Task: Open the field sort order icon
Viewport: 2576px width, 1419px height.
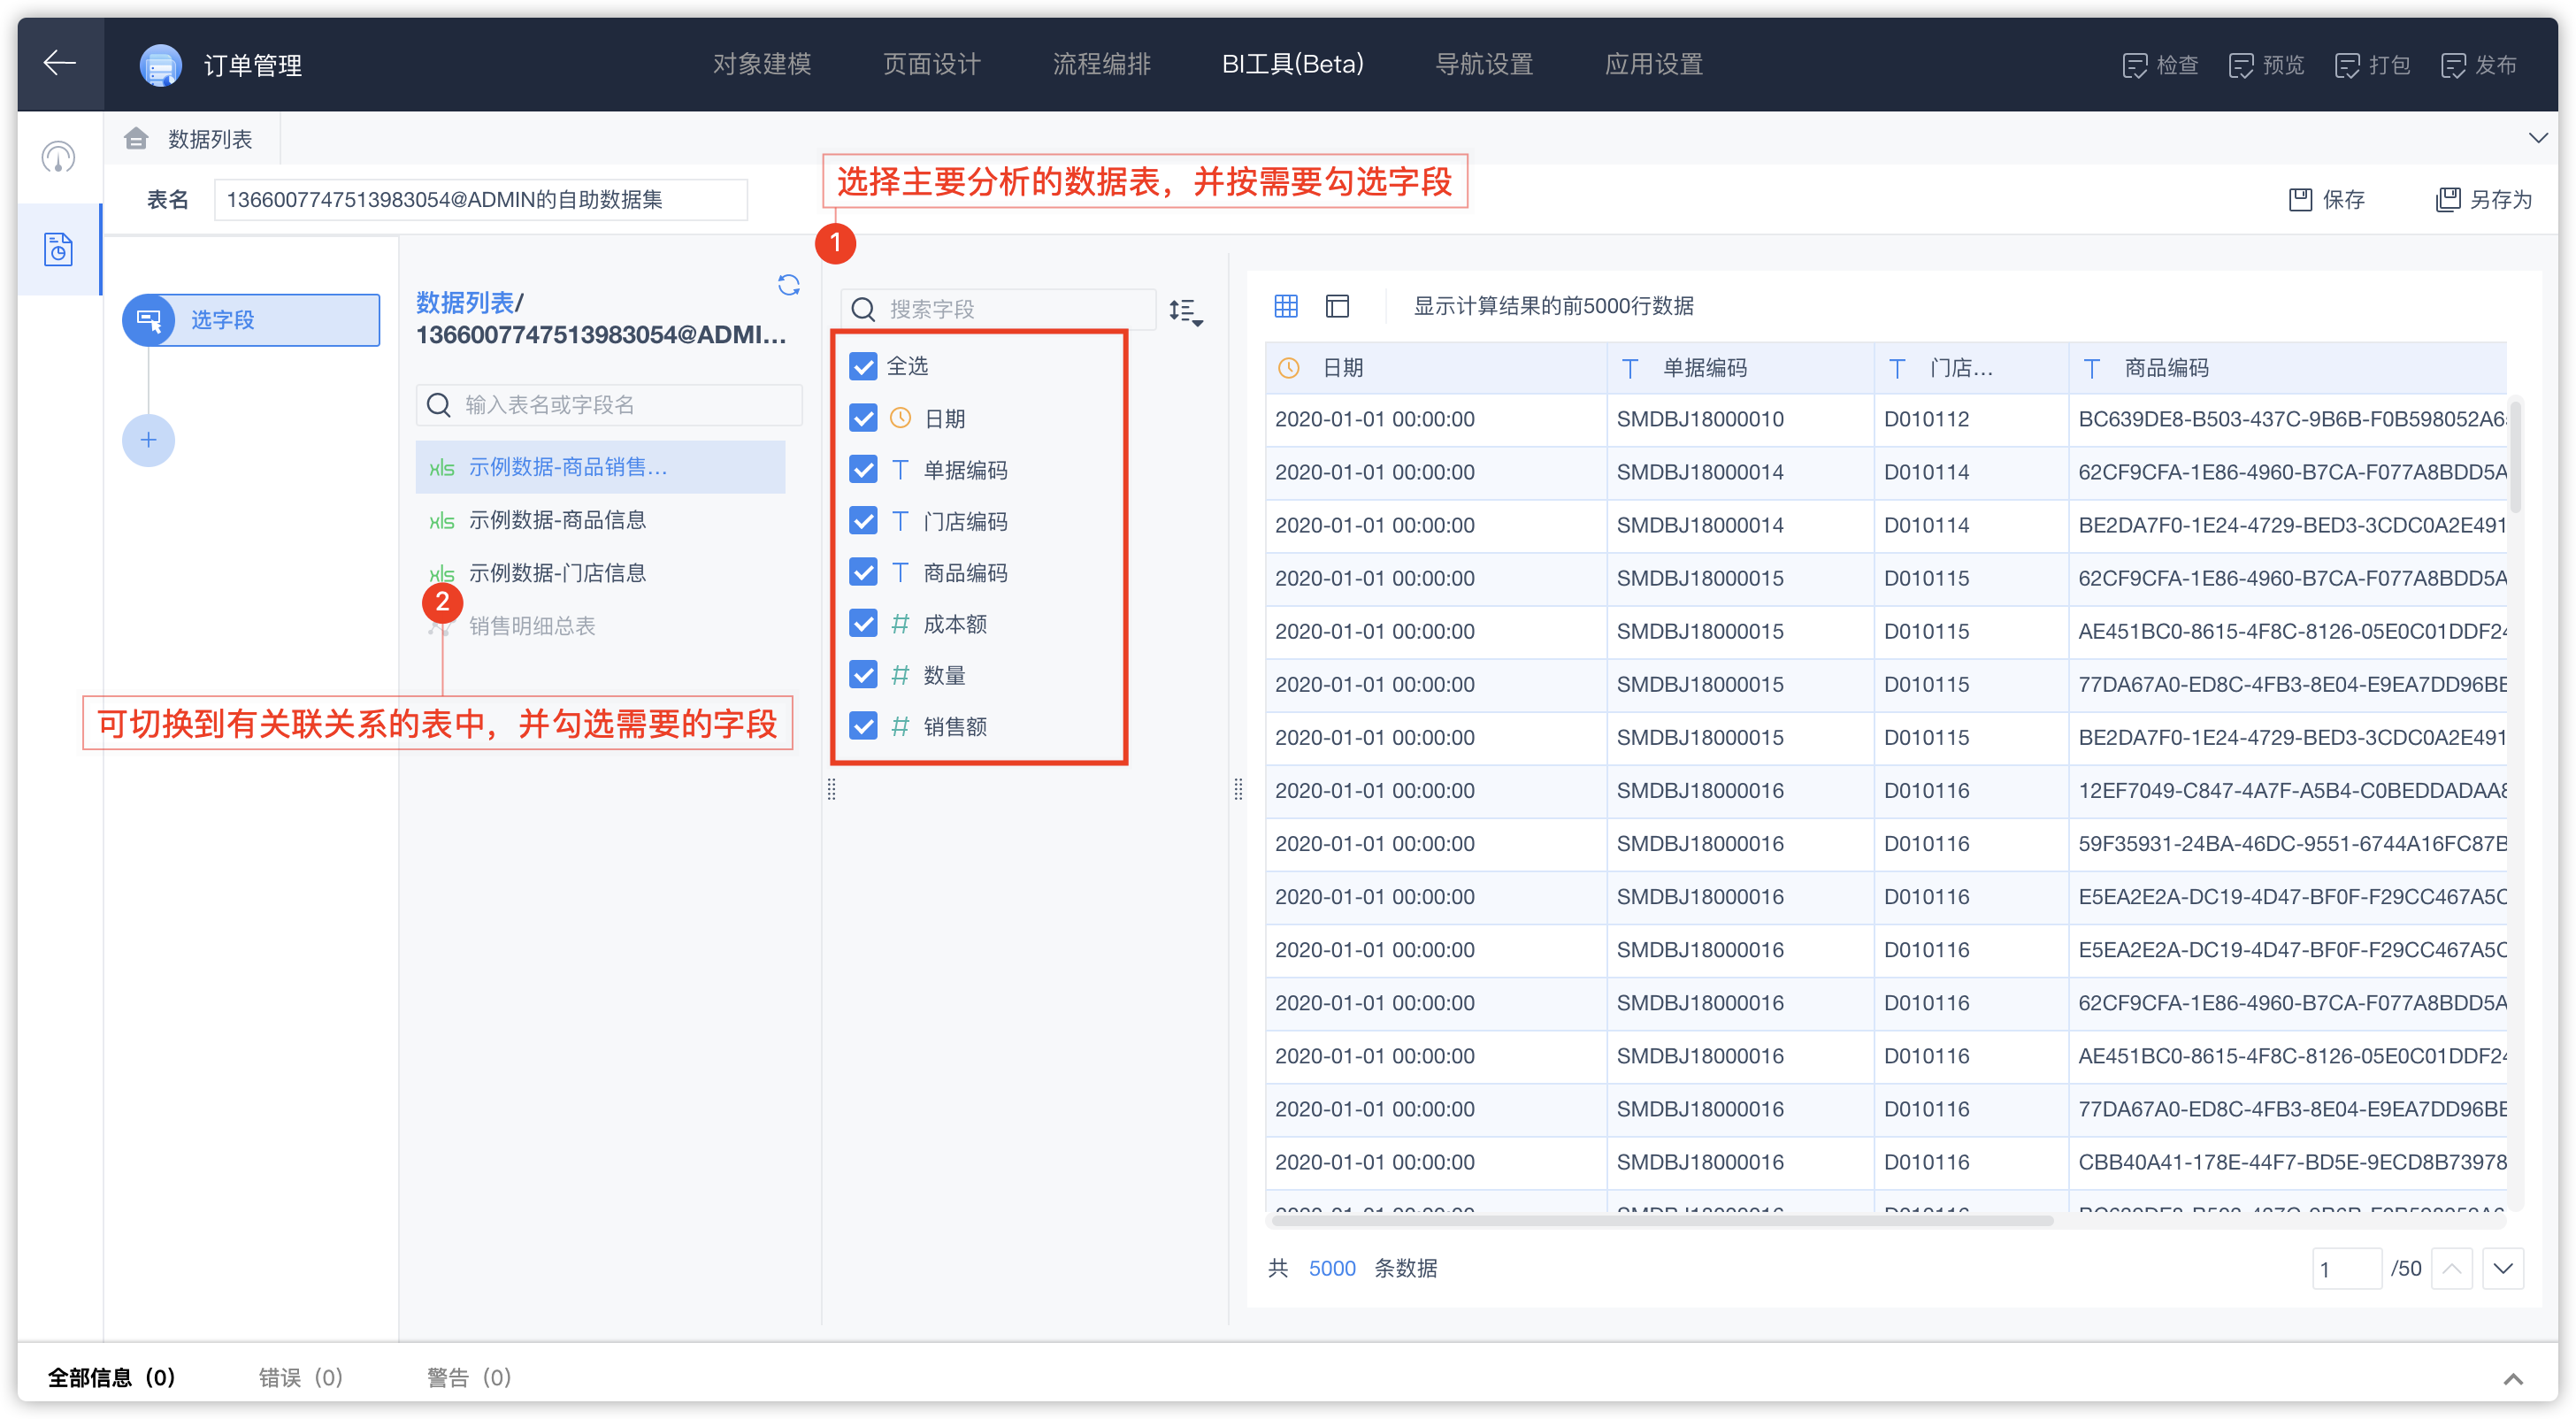Action: (x=1185, y=312)
